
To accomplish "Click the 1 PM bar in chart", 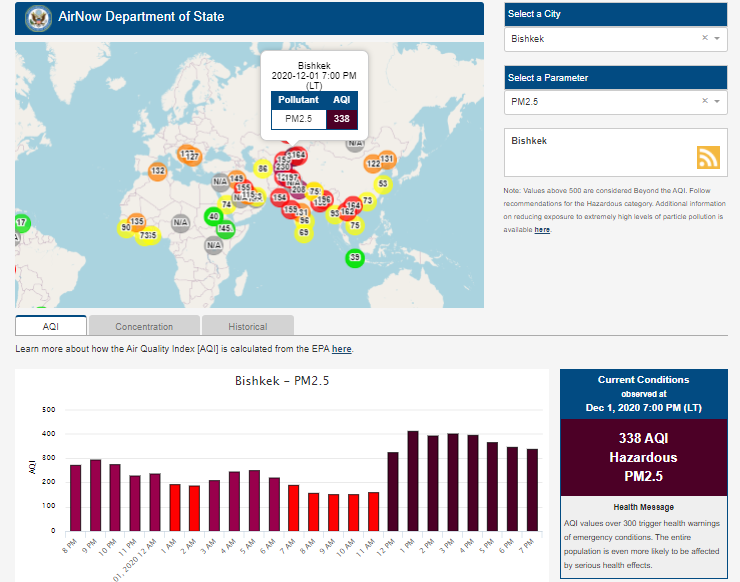I will tap(412, 480).
